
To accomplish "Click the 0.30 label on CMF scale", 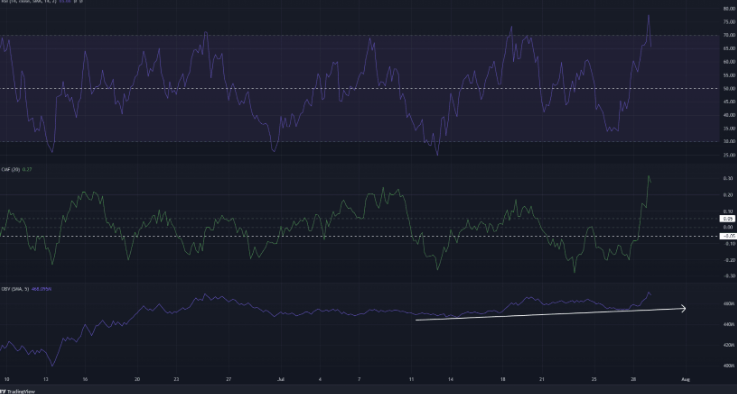I will click(730, 178).
